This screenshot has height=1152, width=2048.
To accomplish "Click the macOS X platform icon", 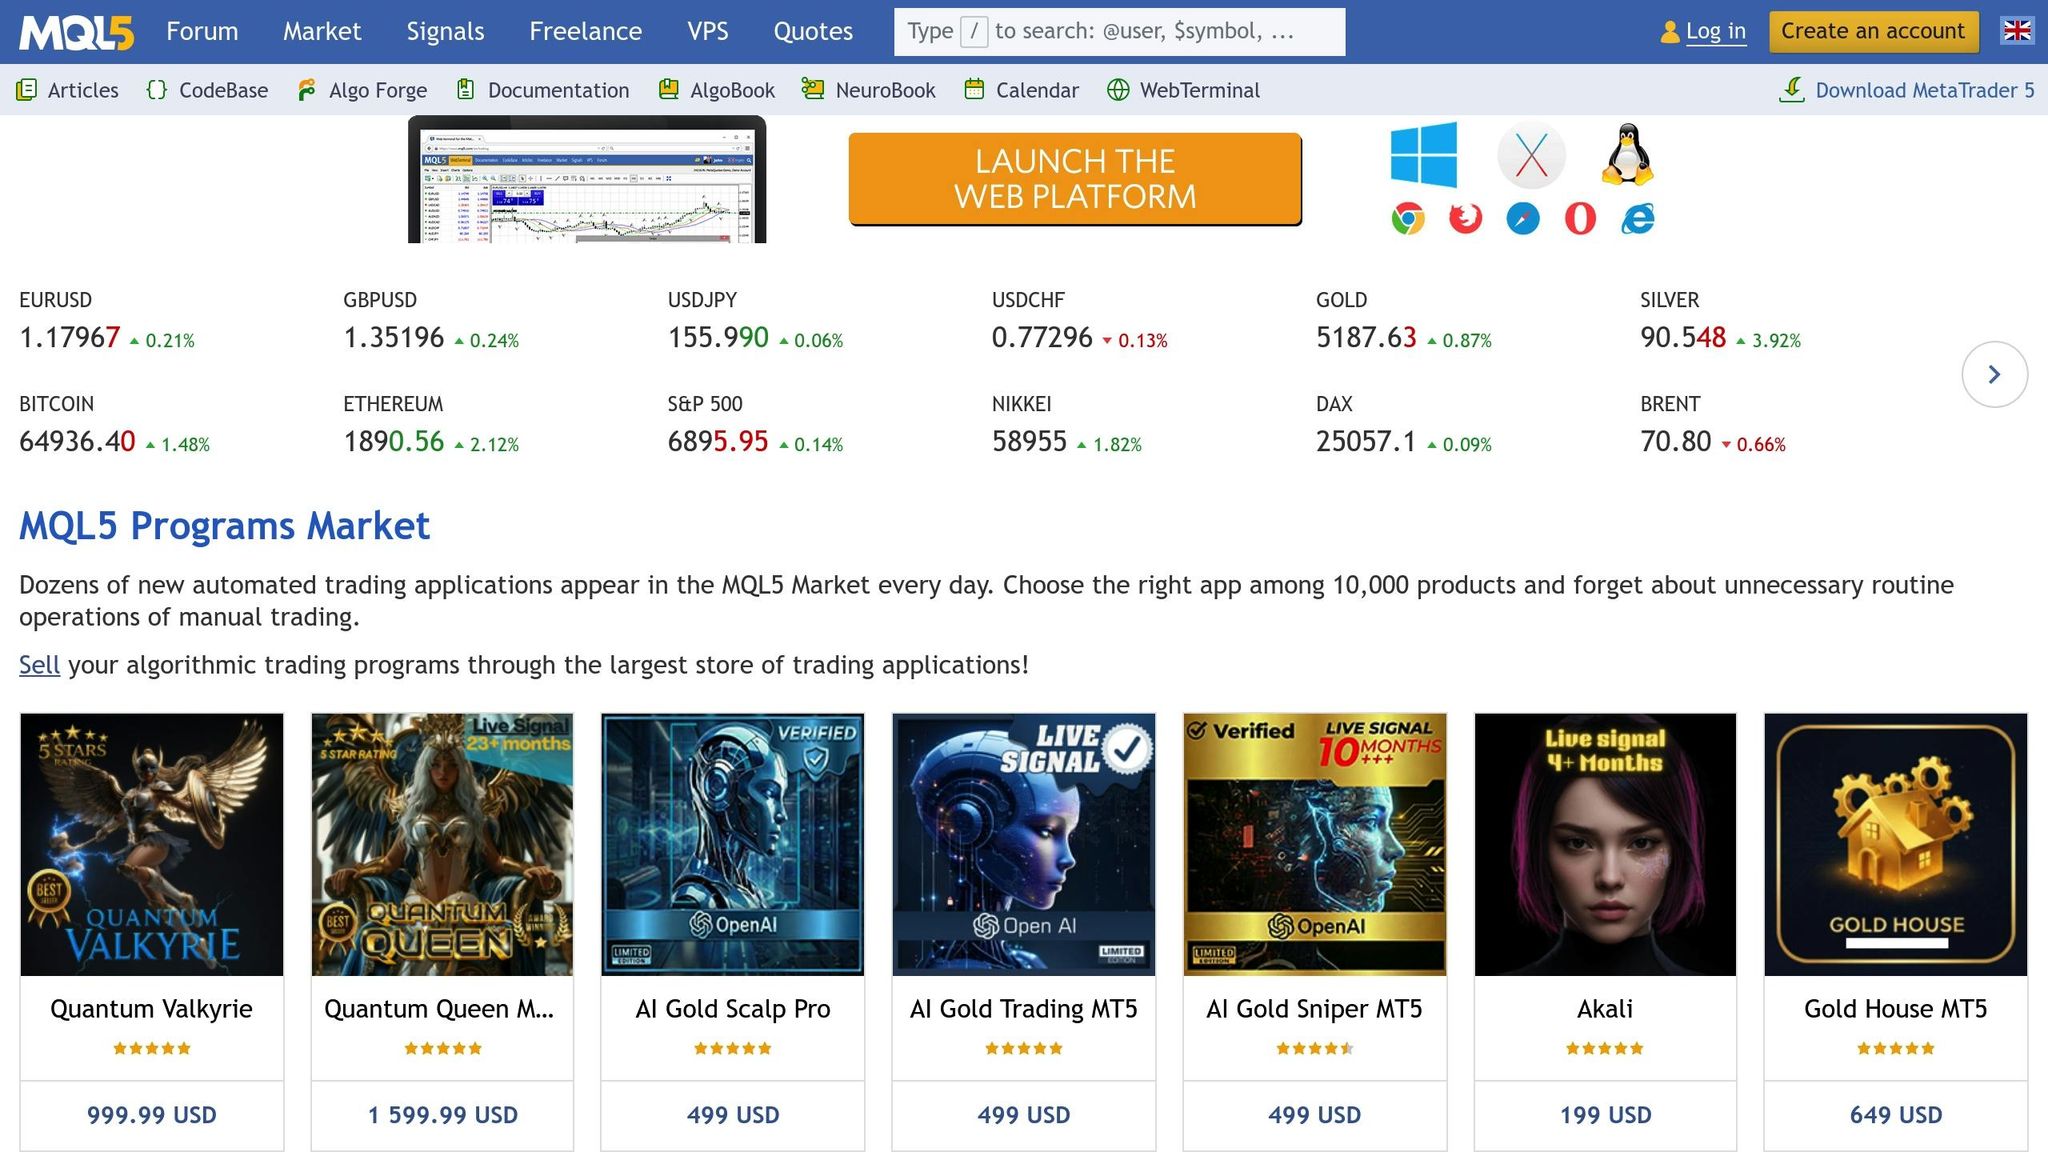I will click(1530, 155).
